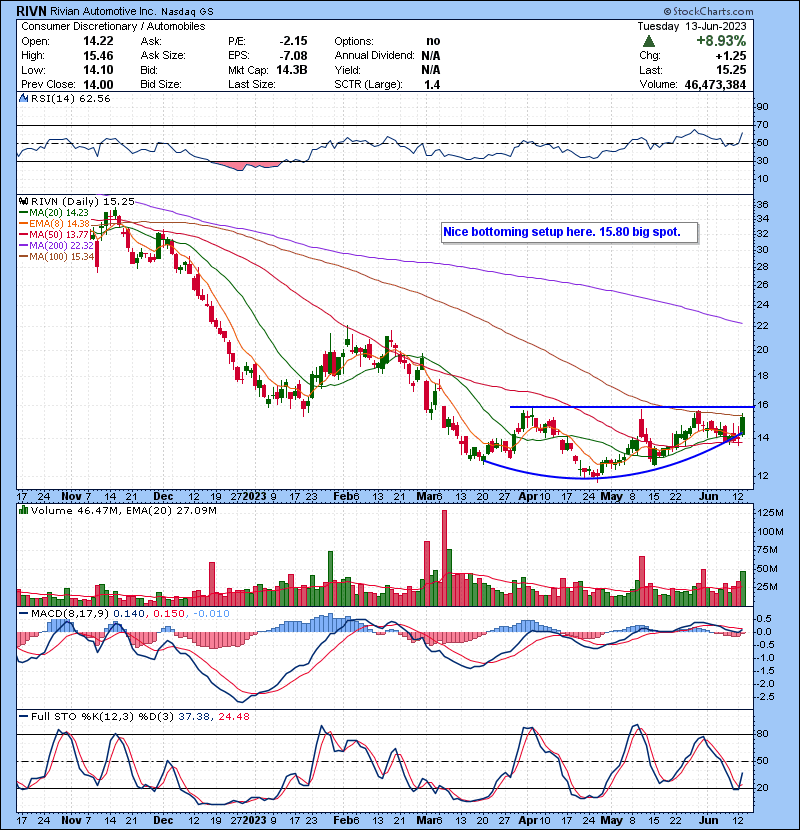
Task: Click the green MA(20) legend line
Action: [24, 212]
